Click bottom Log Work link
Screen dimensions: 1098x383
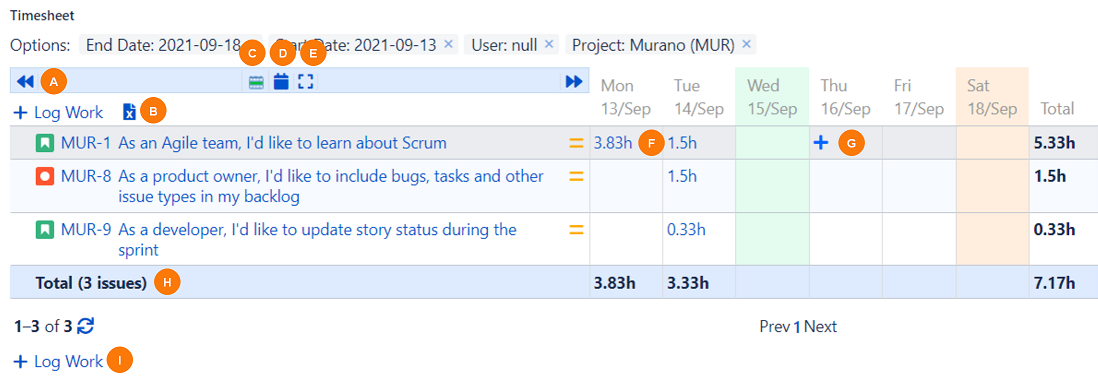click(x=58, y=361)
